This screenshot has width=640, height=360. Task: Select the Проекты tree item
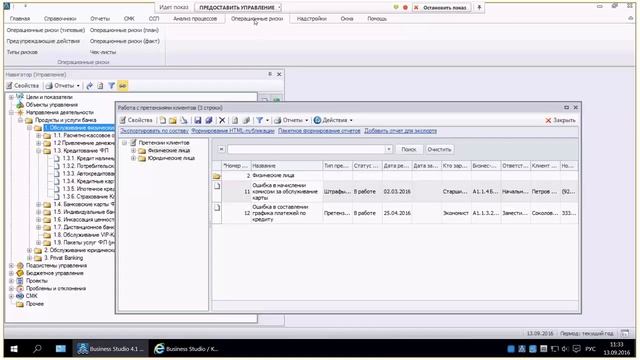coord(37,281)
